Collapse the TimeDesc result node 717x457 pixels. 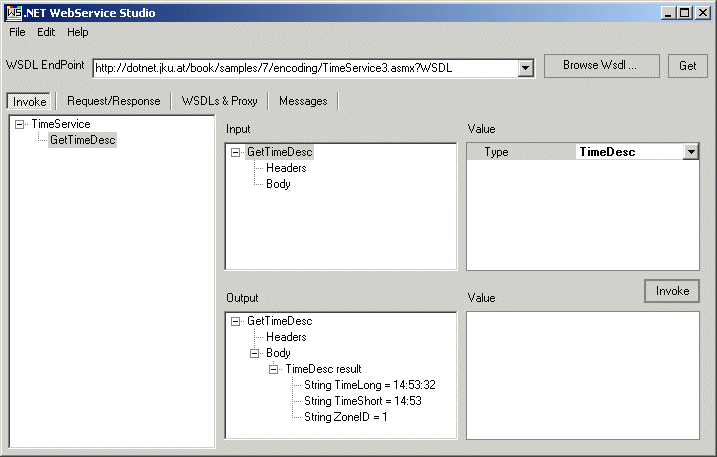tap(273, 370)
